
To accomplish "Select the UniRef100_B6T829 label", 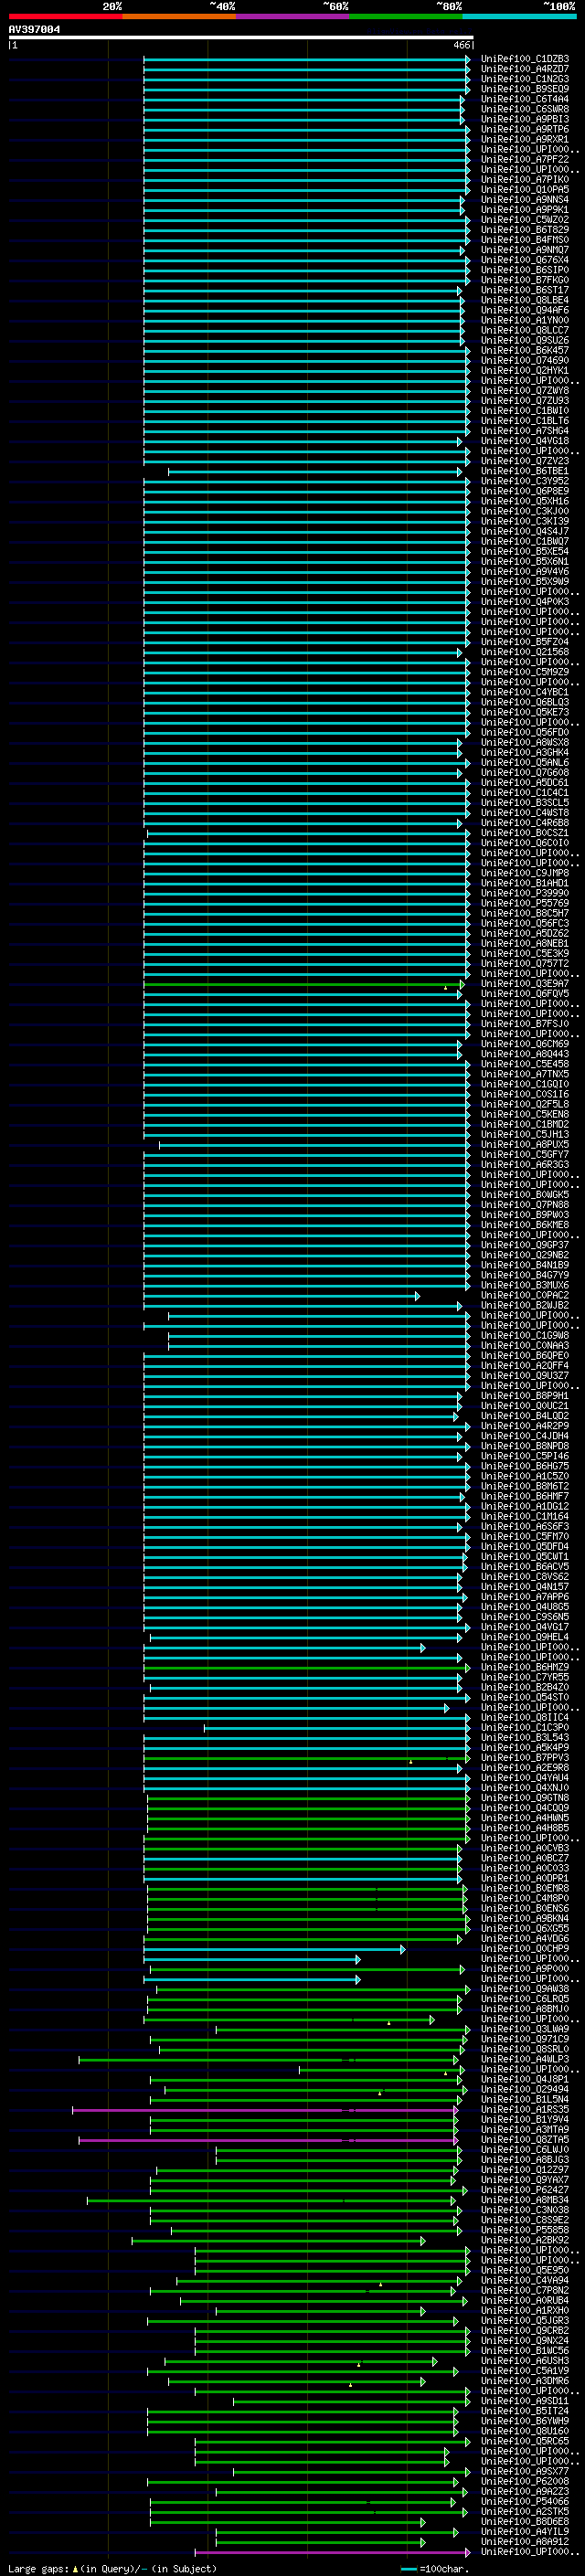I will coord(525,229).
